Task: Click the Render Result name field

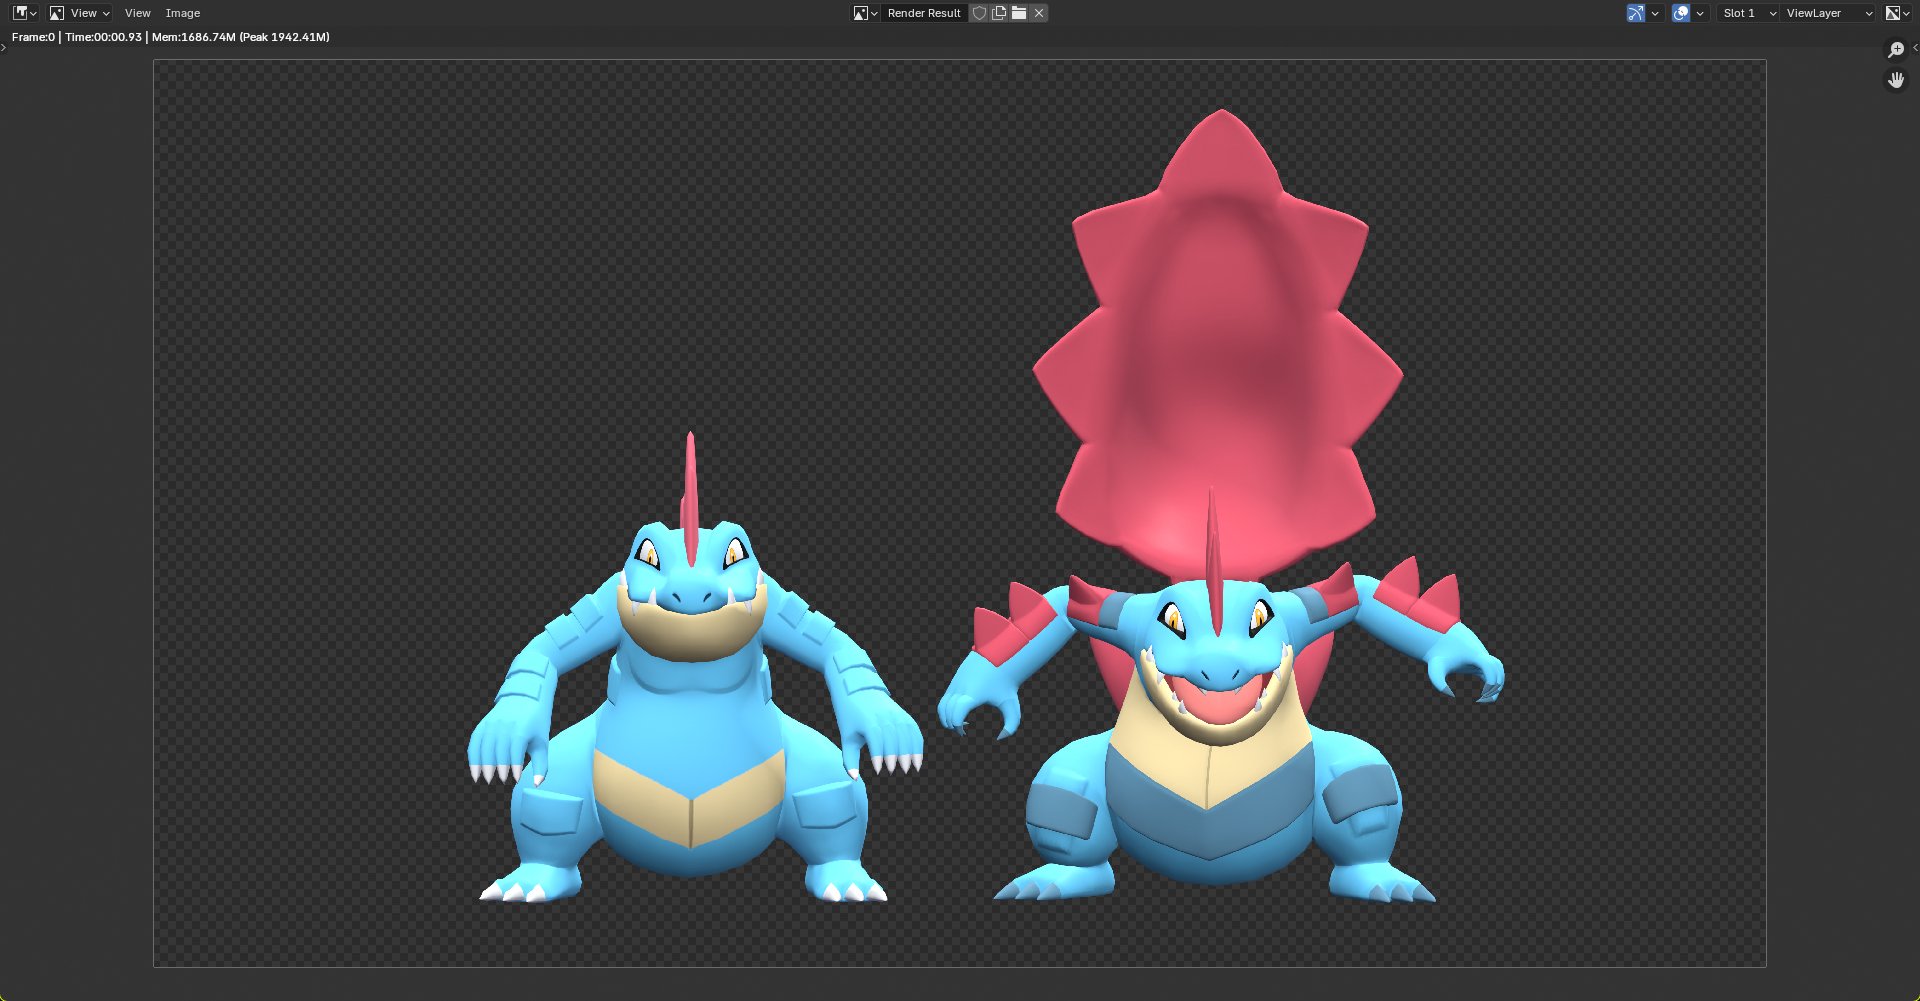Action: coord(923,13)
